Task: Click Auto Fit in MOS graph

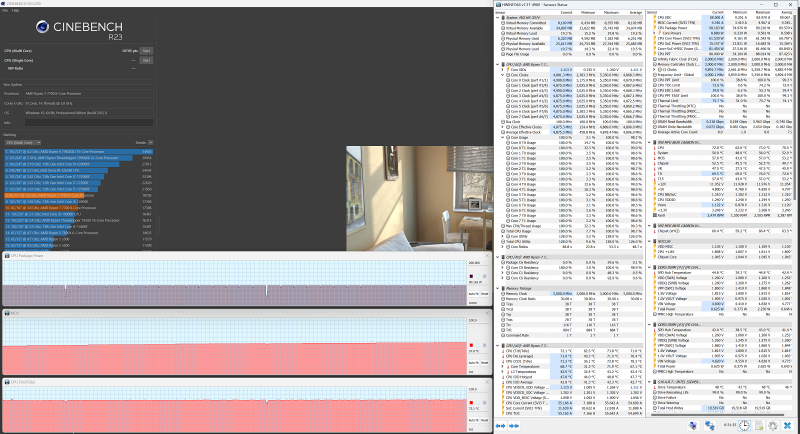Action: [x=473, y=363]
